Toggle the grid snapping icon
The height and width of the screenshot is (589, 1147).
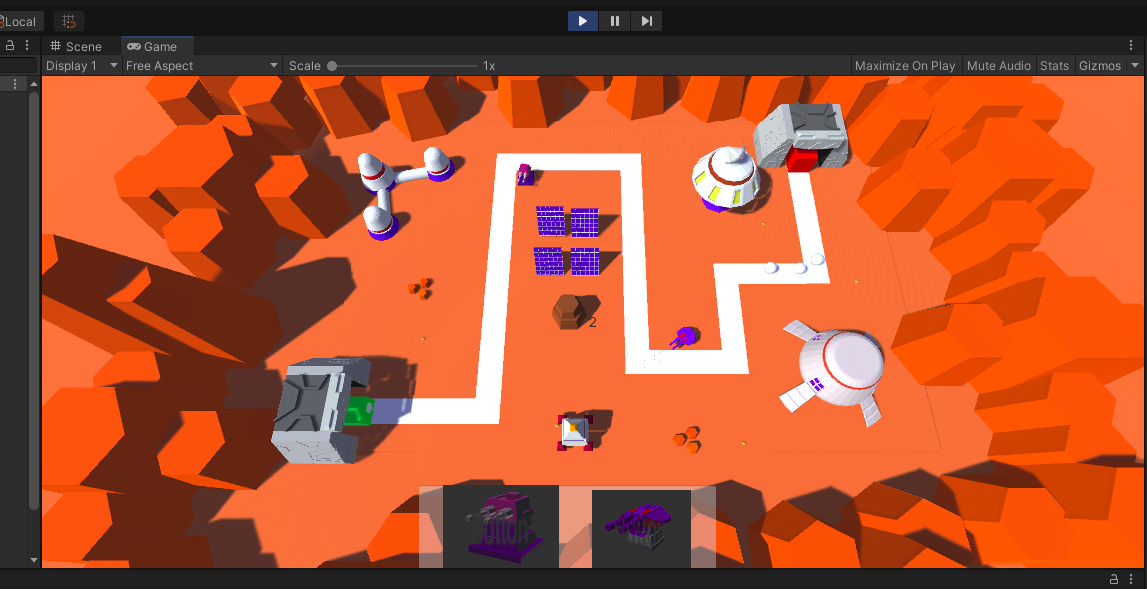[69, 22]
